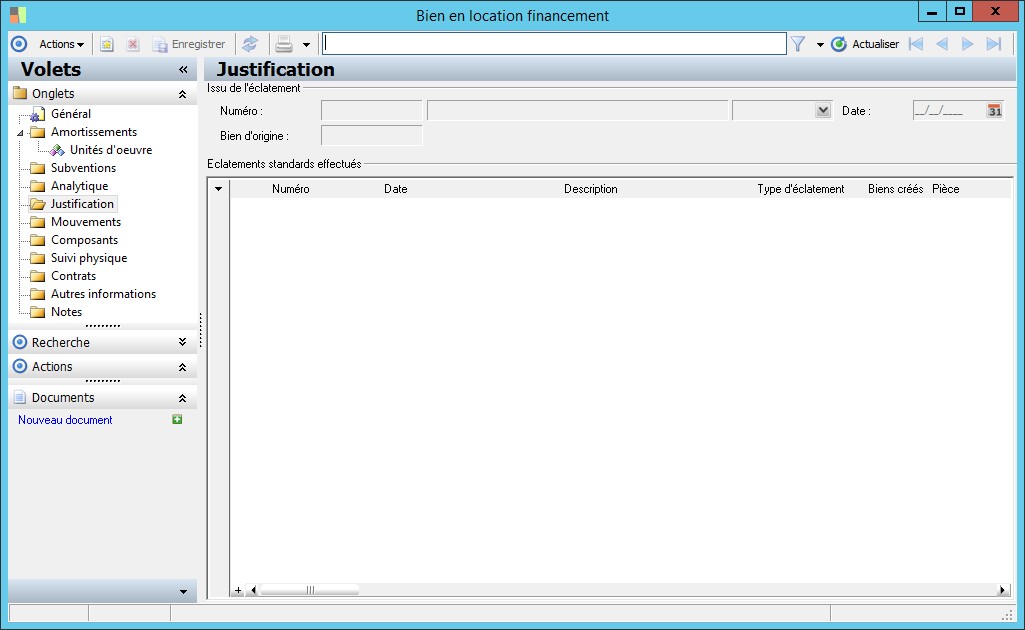Screen dimensions: 1025x630
Task: Open Unités d'oeuvre tree item
Action: (111, 150)
